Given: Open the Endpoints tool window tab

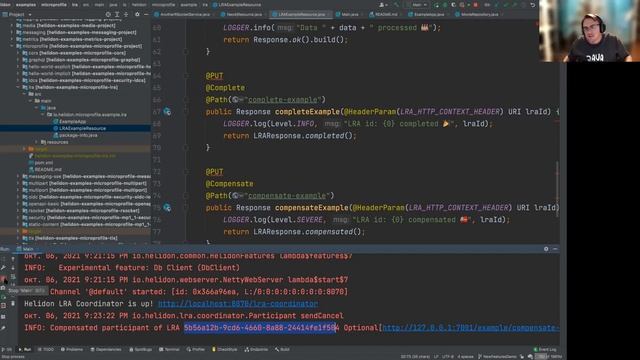Looking at the screenshot, I should pos(256,349).
